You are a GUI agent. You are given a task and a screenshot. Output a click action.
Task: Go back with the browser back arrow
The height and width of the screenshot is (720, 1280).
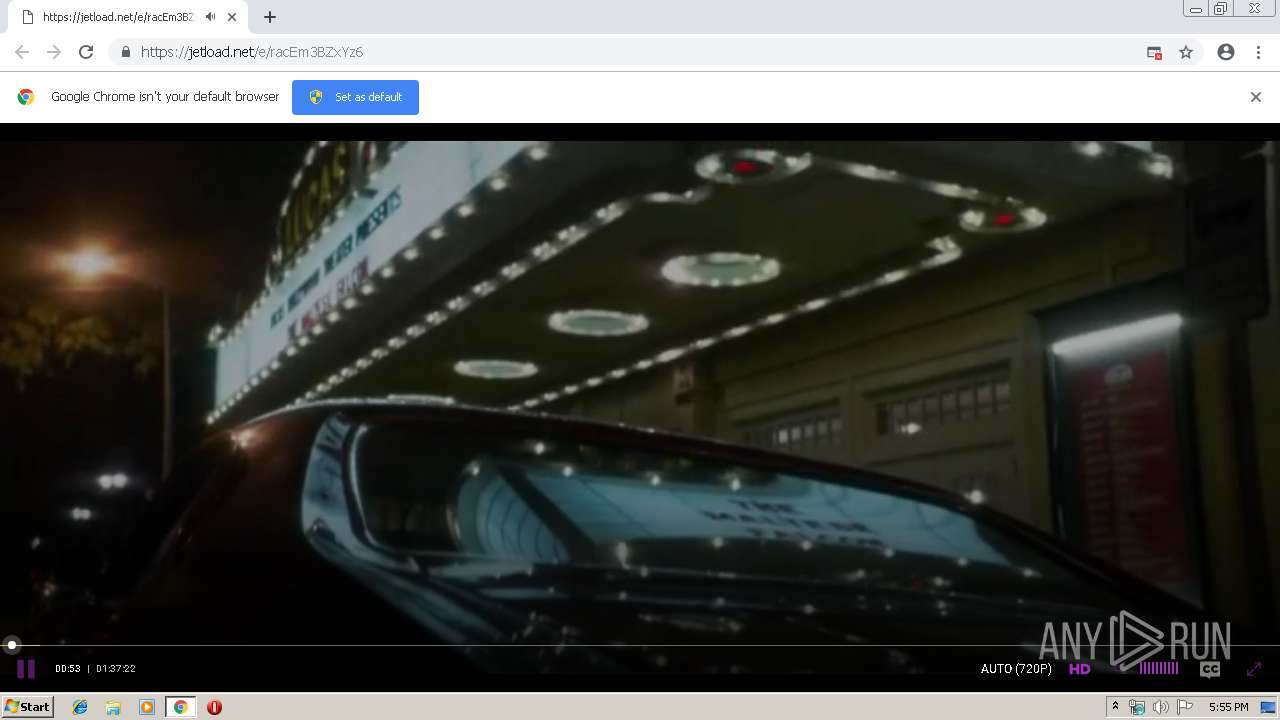(x=22, y=52)
